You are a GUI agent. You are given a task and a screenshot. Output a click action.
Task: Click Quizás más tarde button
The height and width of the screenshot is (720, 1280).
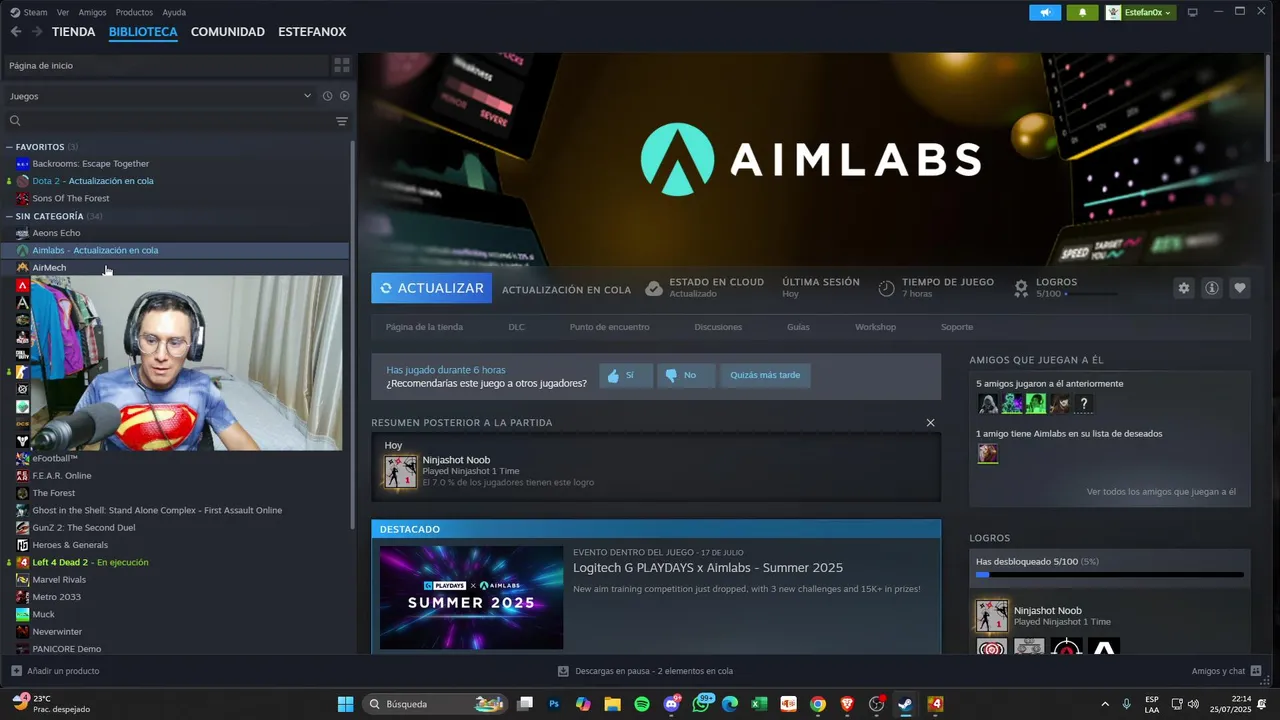765,375
